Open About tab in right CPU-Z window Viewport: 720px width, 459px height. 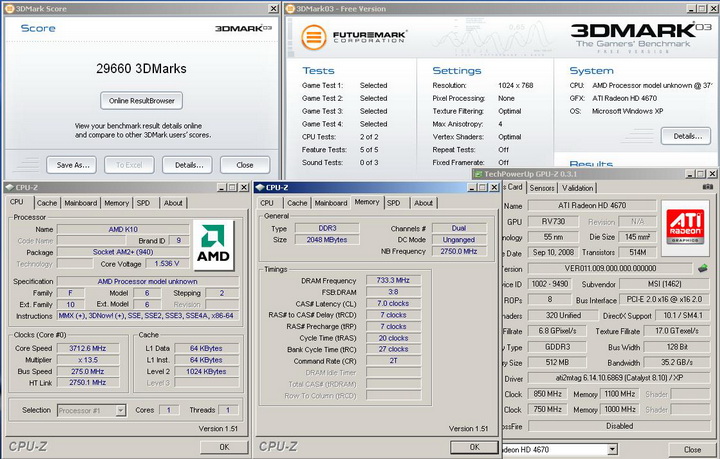click(x=423, y=203)
